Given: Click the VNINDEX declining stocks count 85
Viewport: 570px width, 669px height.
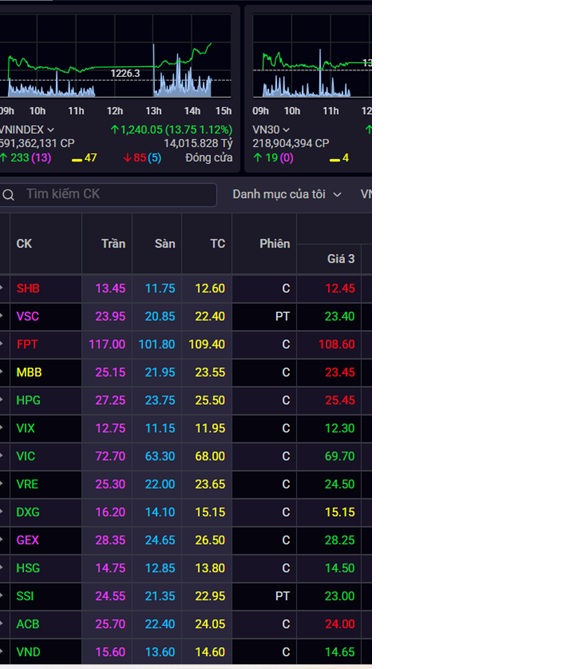Looking at the screenshot, I should pos(142,158).
